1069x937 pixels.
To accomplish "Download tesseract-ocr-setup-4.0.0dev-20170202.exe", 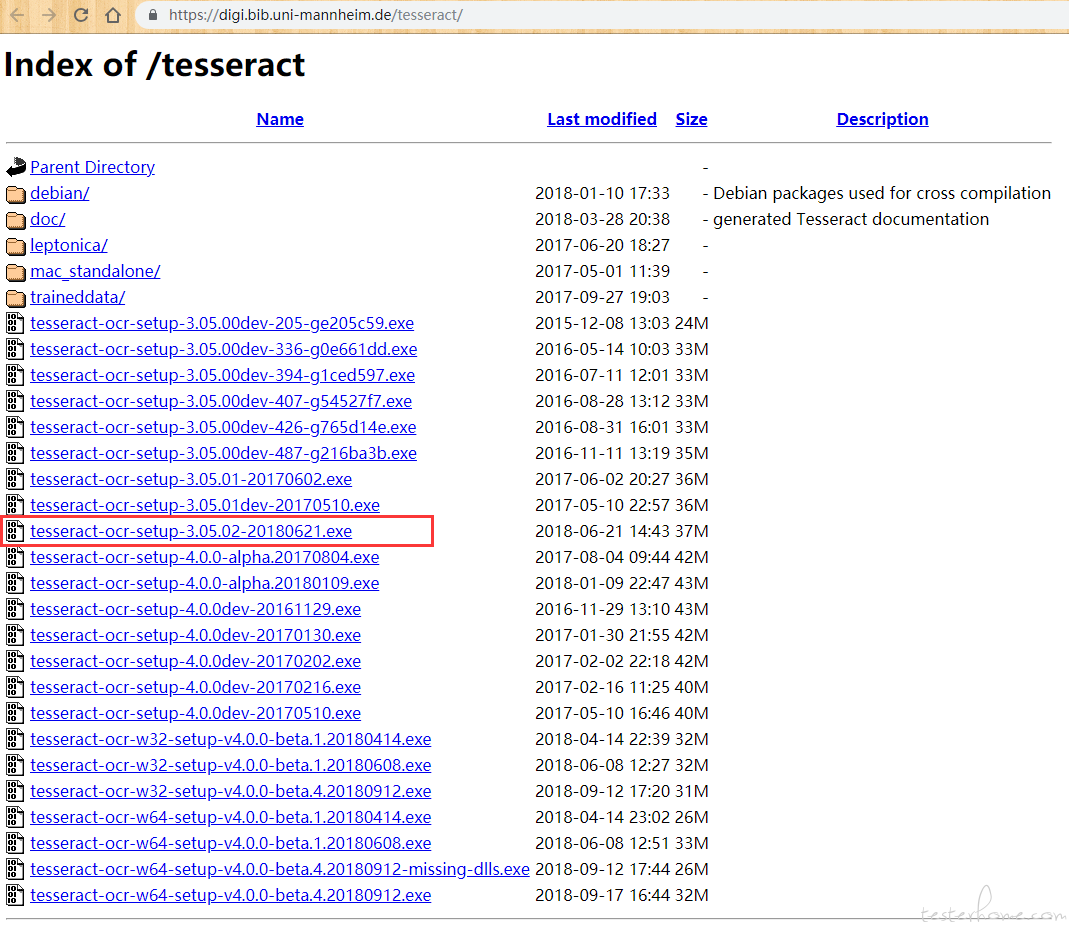I will tap(196, 661).
